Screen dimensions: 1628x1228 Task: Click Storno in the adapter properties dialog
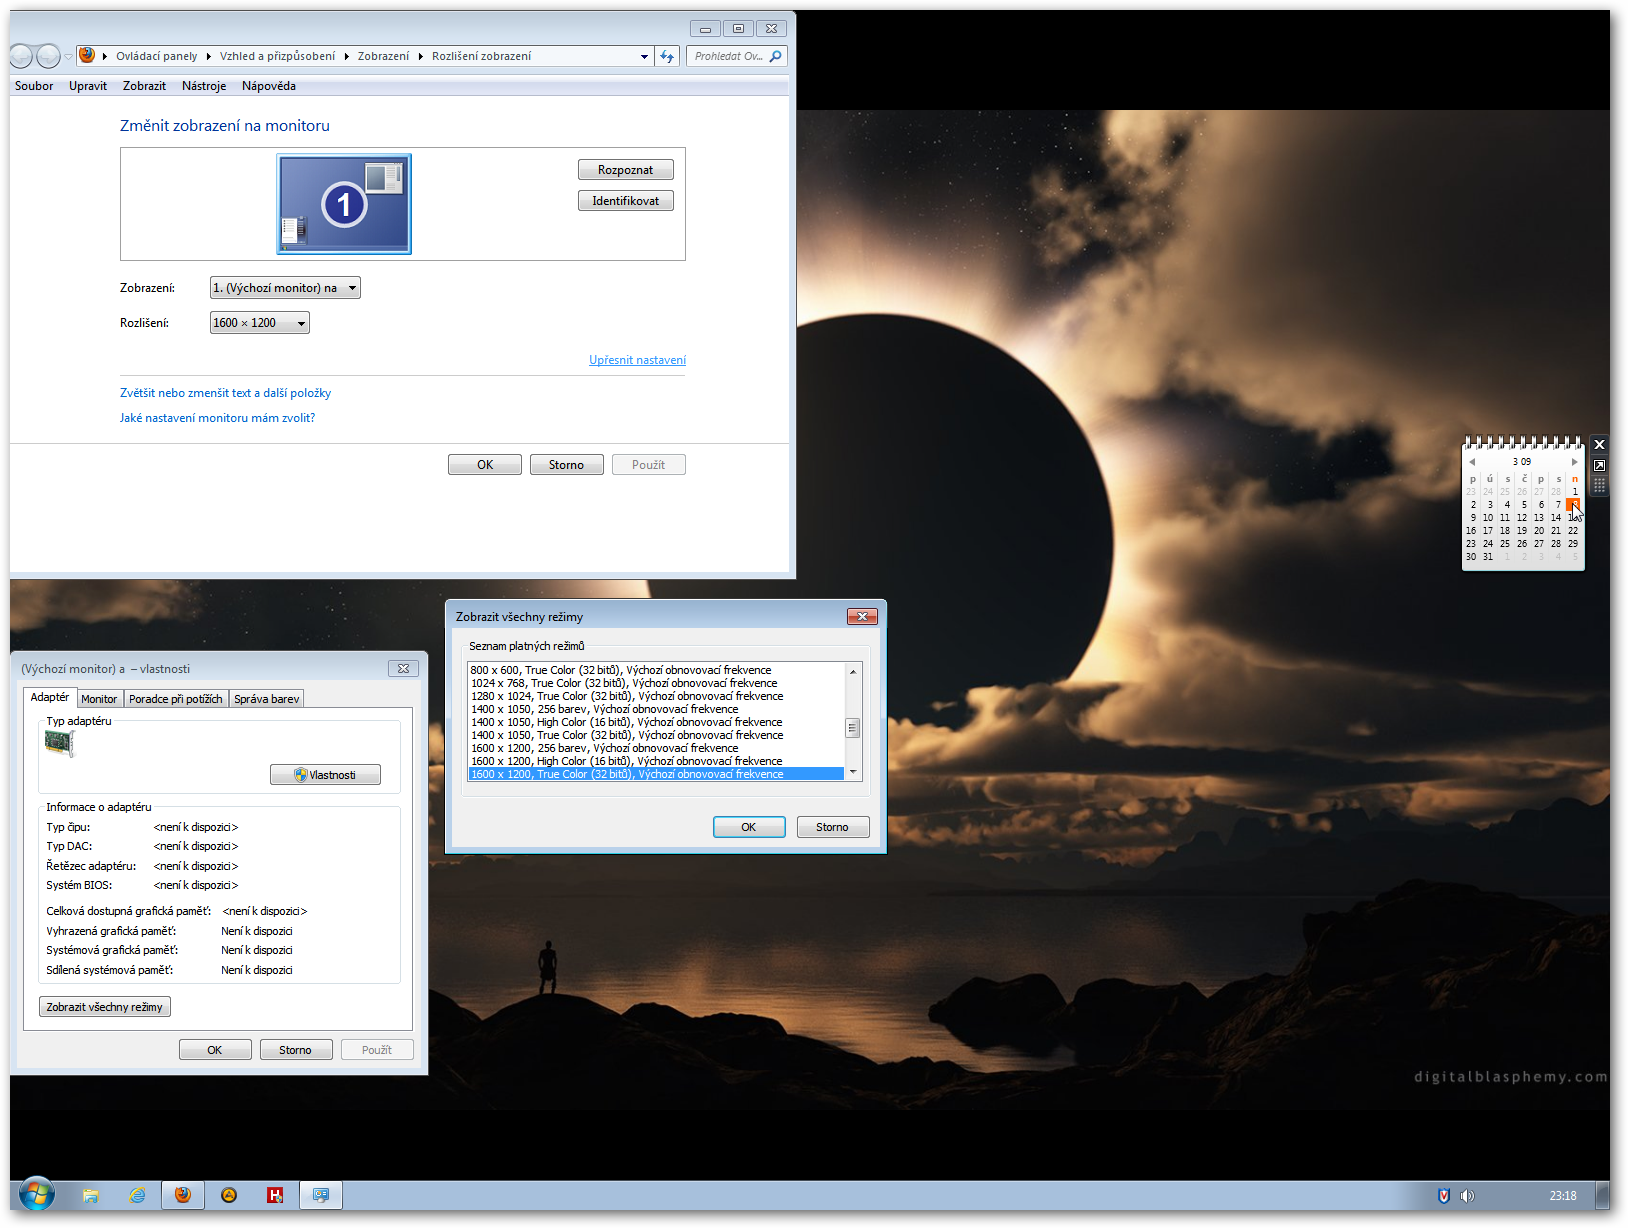(x=296, y=1050)
